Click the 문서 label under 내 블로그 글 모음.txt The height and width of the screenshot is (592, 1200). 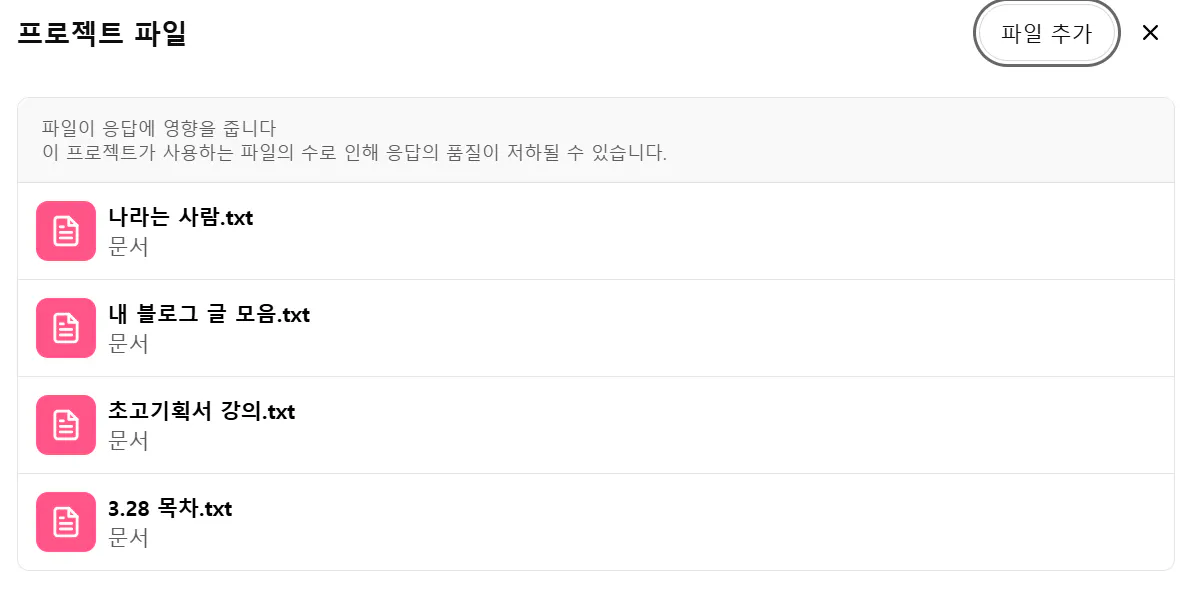128,343
